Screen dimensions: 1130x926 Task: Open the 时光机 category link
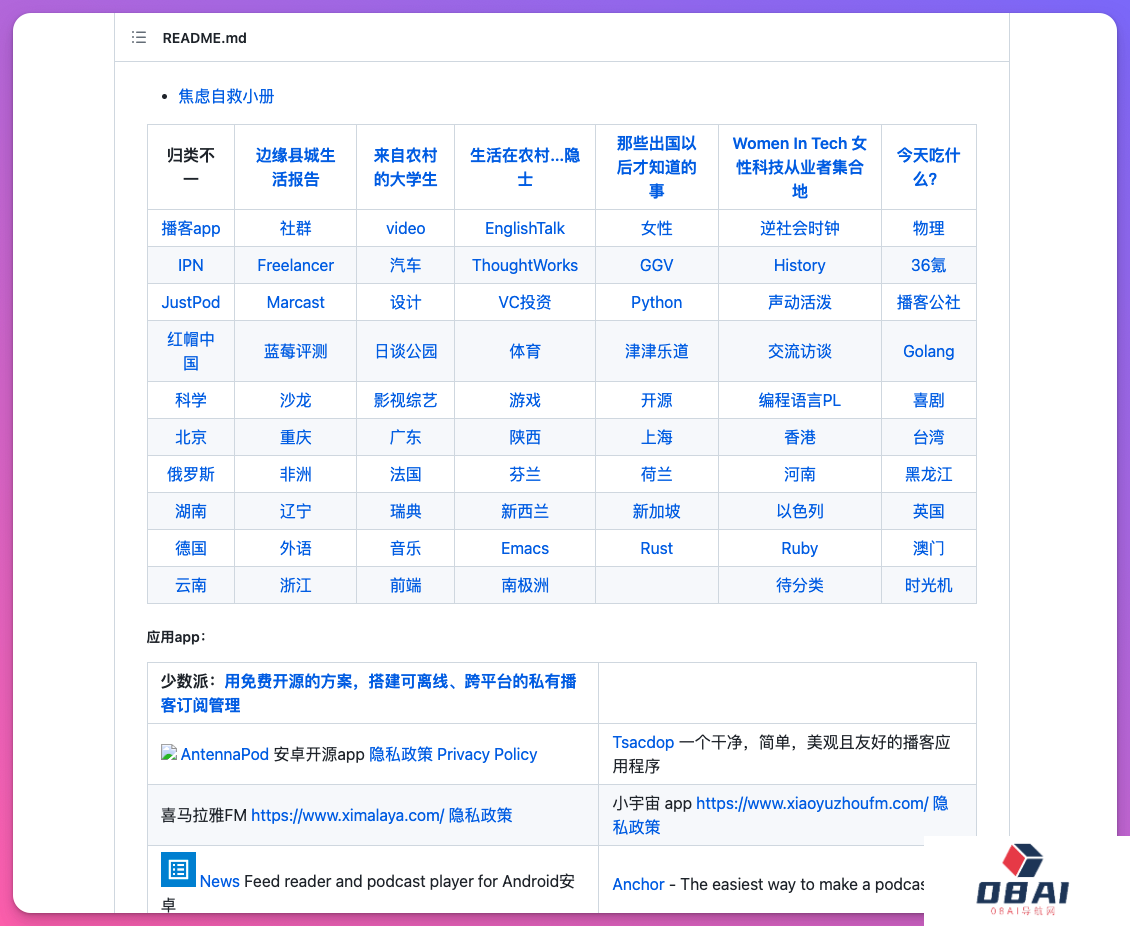click(x=928, y=585)
